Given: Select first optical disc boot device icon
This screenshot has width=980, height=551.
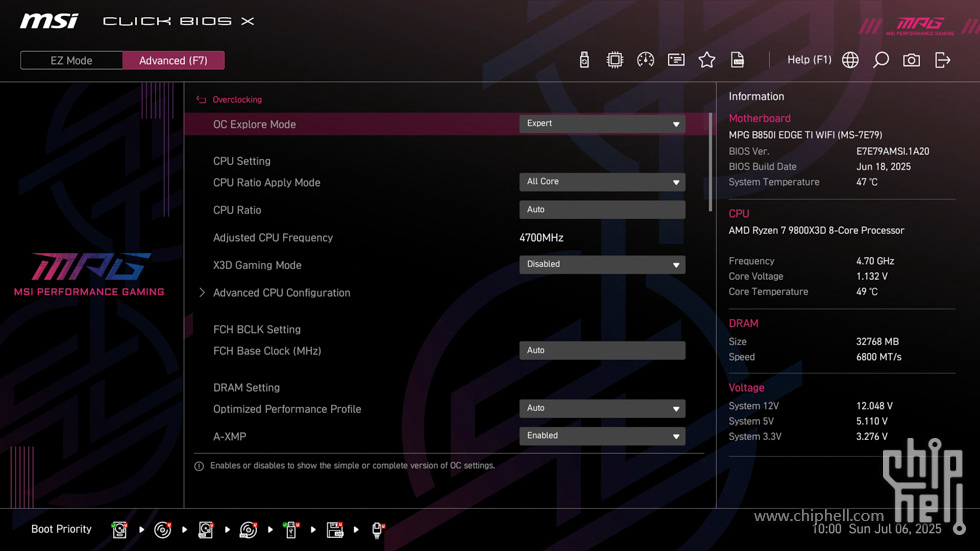Looking at the screenshot, I should pos(162,530).
